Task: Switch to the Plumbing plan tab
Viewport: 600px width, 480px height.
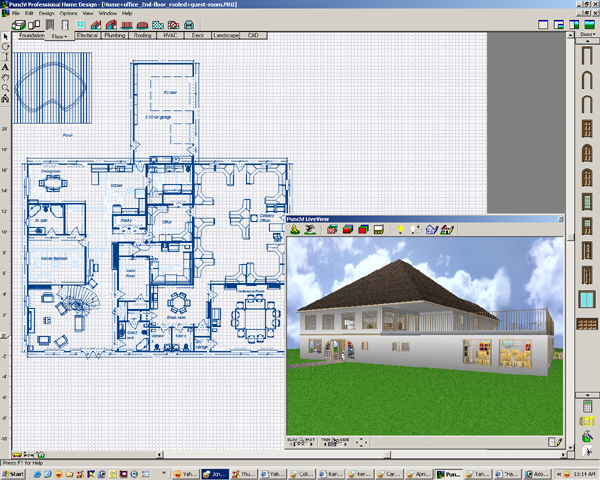Action: (115, 35)
